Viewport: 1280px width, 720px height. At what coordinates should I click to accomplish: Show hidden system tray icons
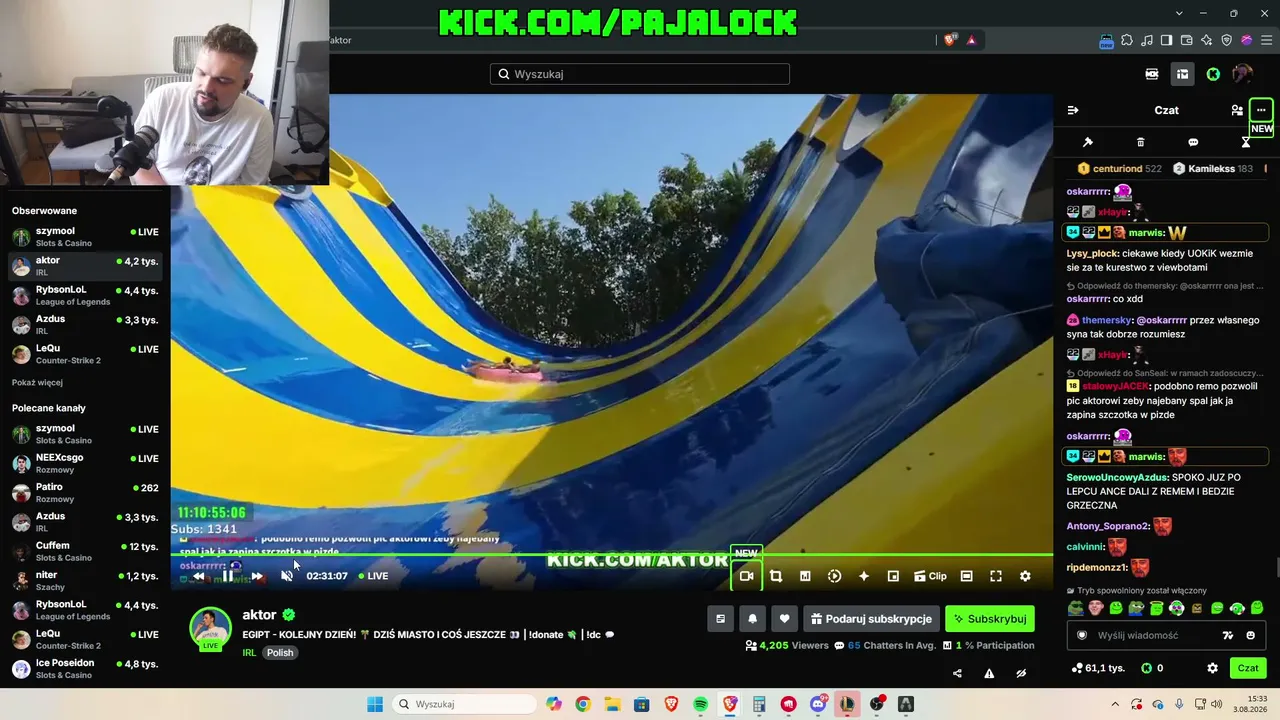(x=1116, y=704)
